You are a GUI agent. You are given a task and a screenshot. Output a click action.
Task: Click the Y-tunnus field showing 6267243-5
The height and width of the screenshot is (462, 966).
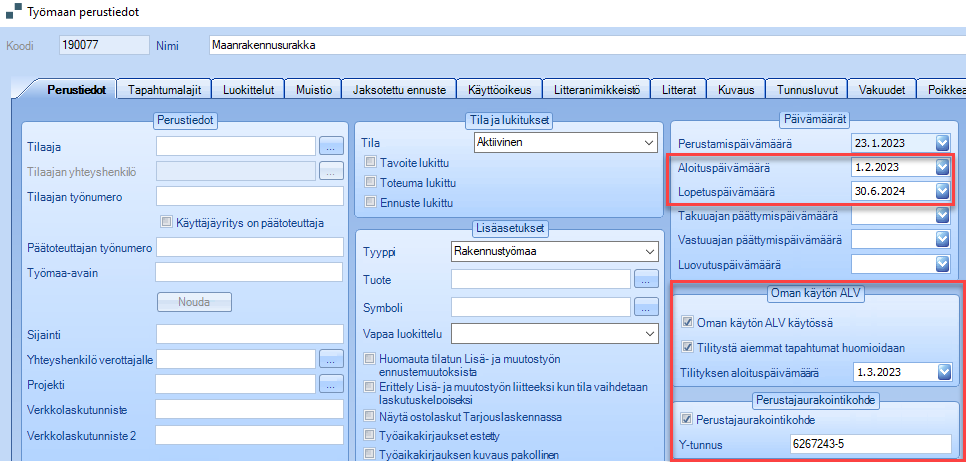coord(871,444)
